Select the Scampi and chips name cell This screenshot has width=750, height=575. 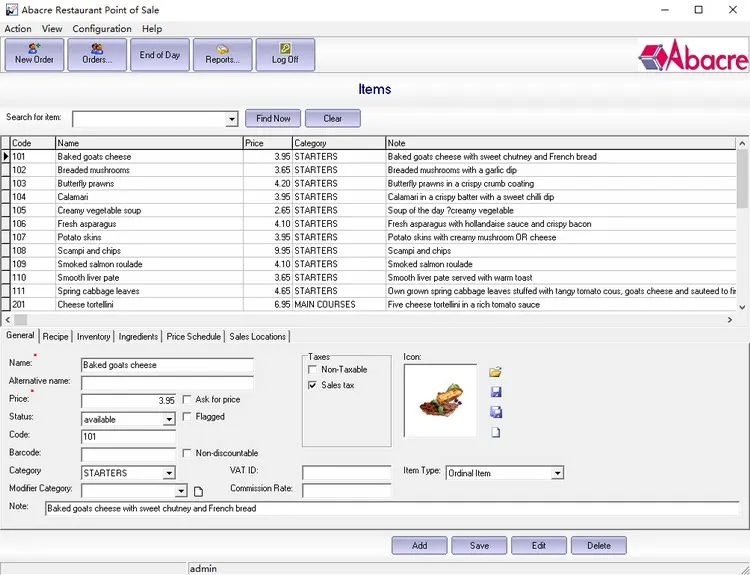click(x=149, y=251)
